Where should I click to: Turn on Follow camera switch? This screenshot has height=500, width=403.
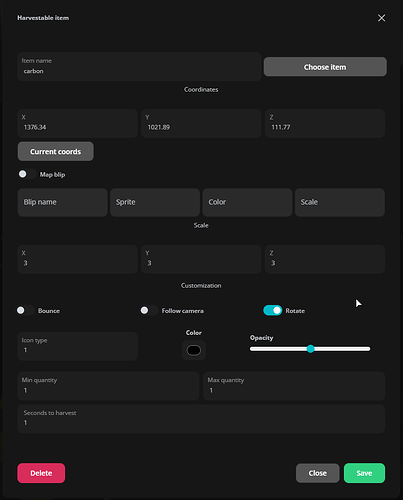pos(149,310)
